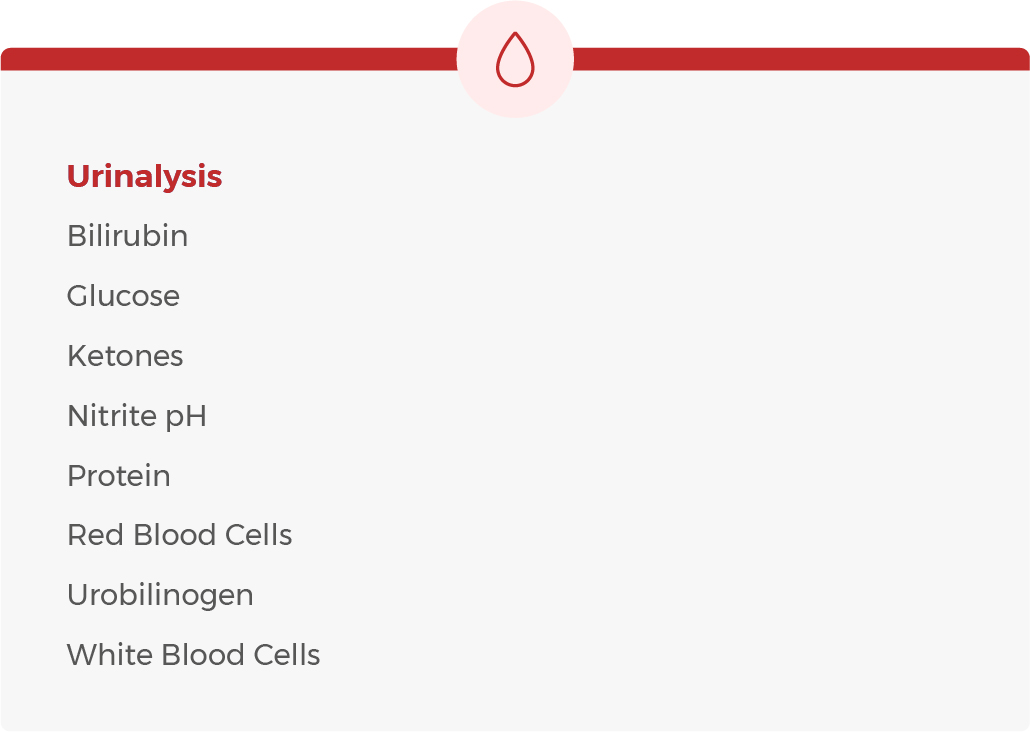The width and height of the screenshot is (1030, 732).
Task: Click the word Cells in White Blood Cells
Action: click(x=286, y=656)
